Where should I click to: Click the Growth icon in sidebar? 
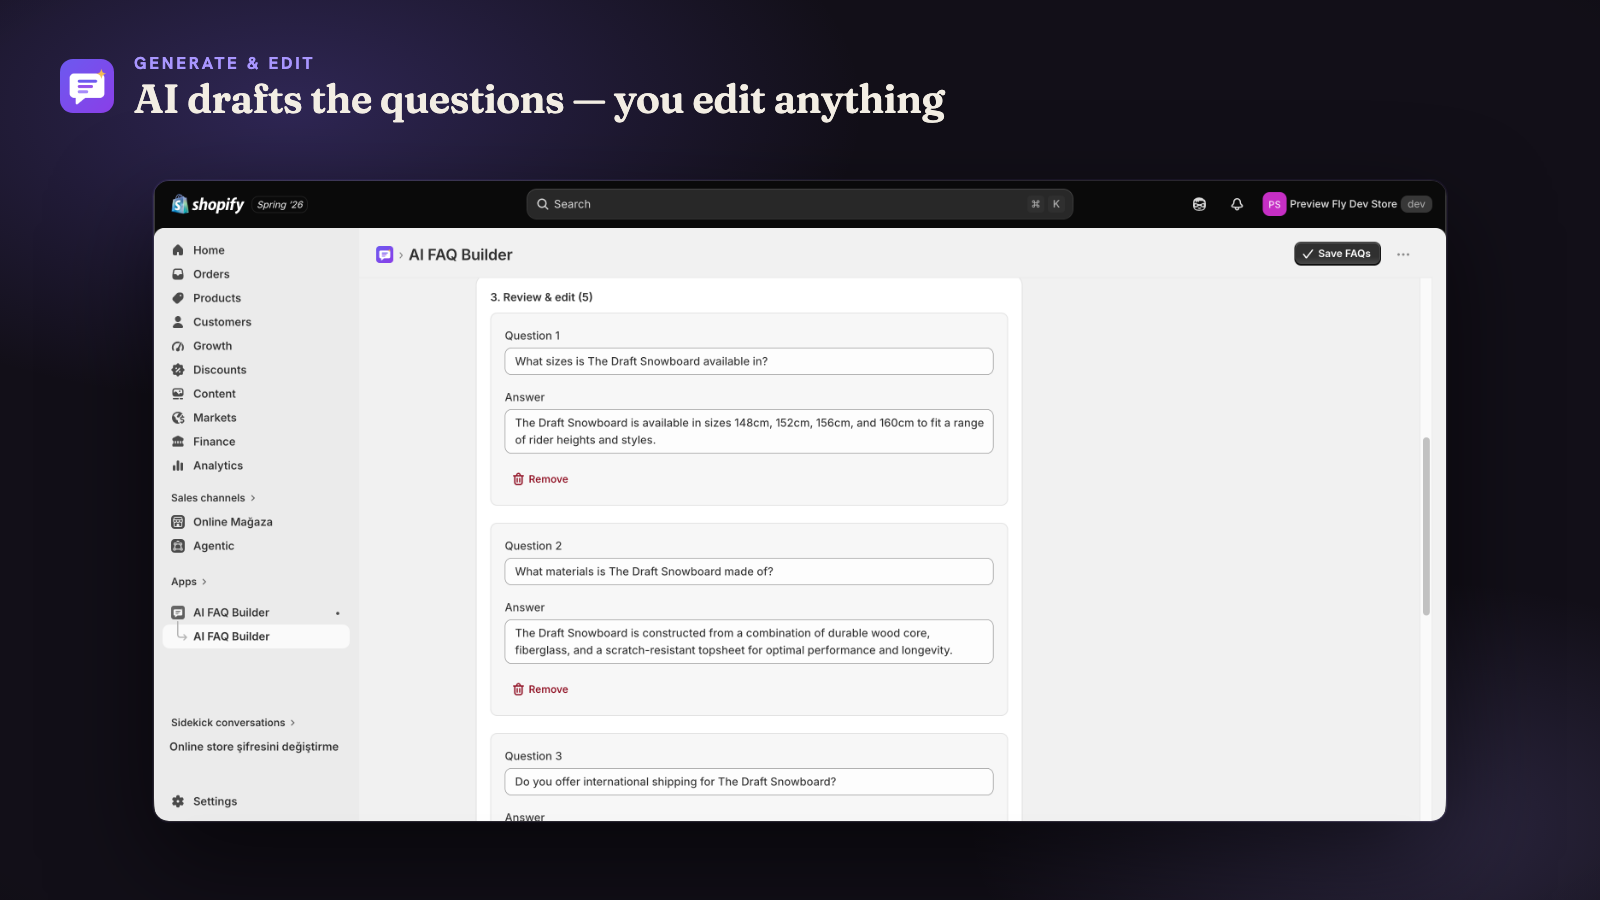click(x=178, y=346)
